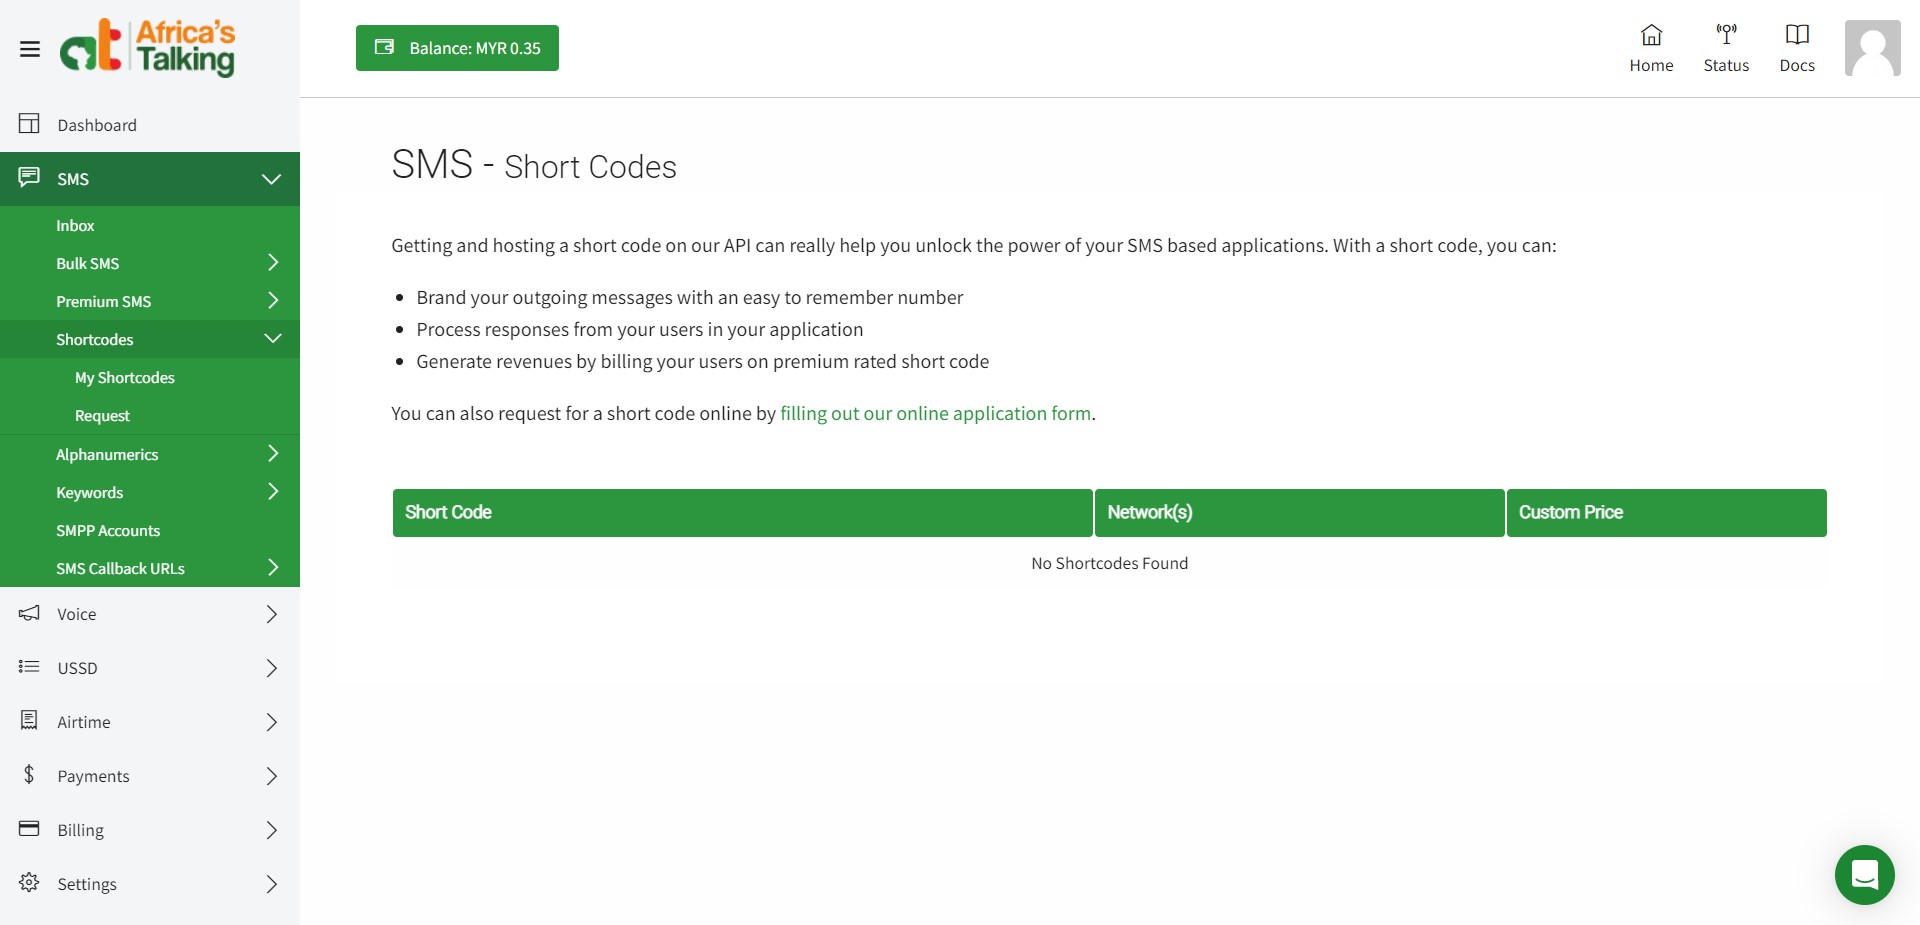Click the hamburger menu icon

[x=30, y=49]
